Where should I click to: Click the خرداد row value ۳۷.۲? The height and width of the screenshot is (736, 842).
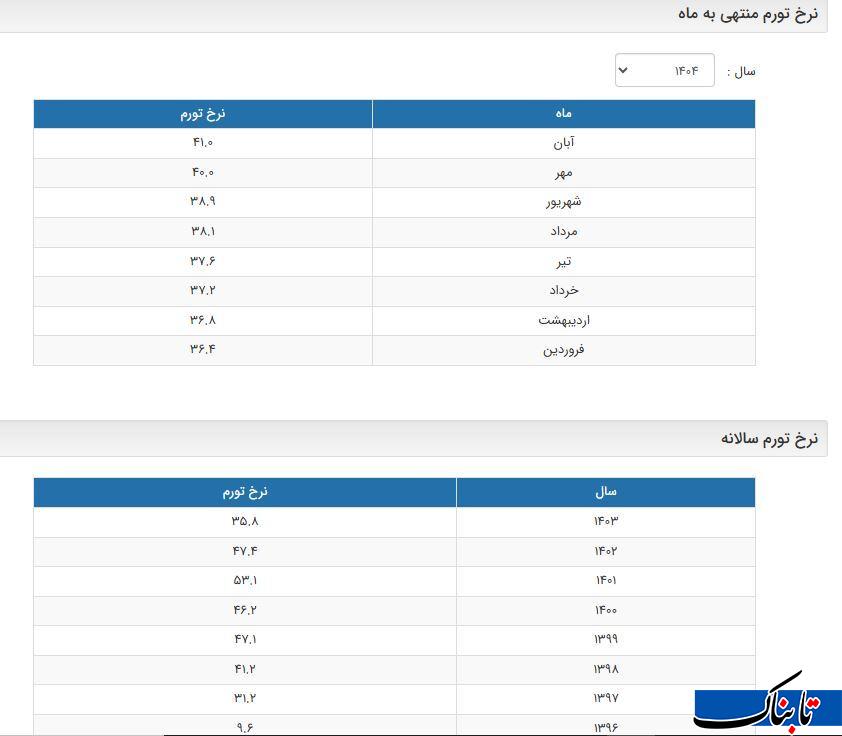[203, 291]
